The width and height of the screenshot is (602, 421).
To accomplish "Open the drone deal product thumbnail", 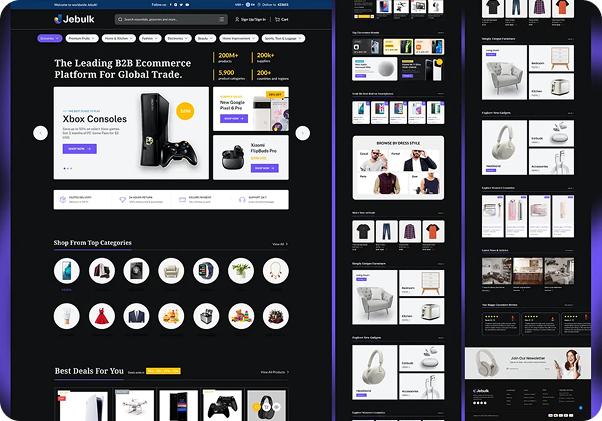I will [134, 405].
